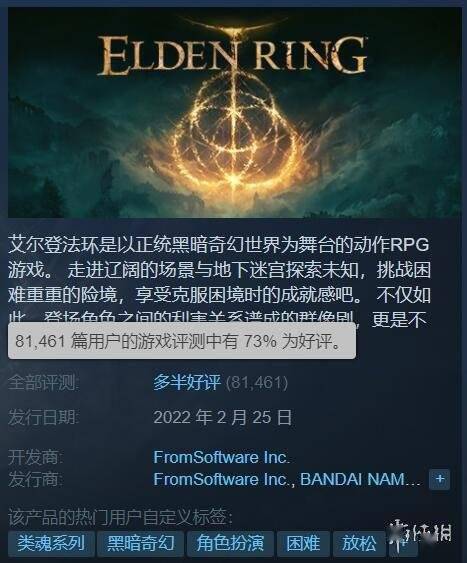This screenshot has height=563, width=467.
Task: Select the 黑暗奇幻 tag
Action: click(x=141, y=543)
